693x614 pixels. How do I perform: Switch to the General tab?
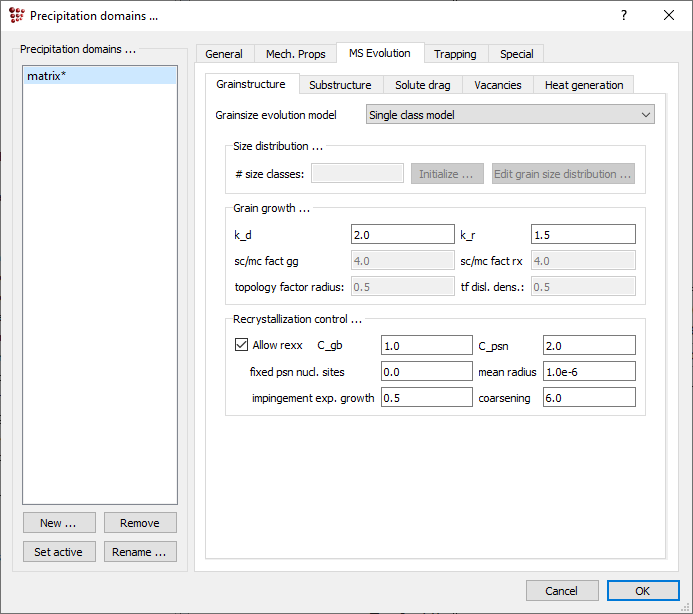click(224, 54)
